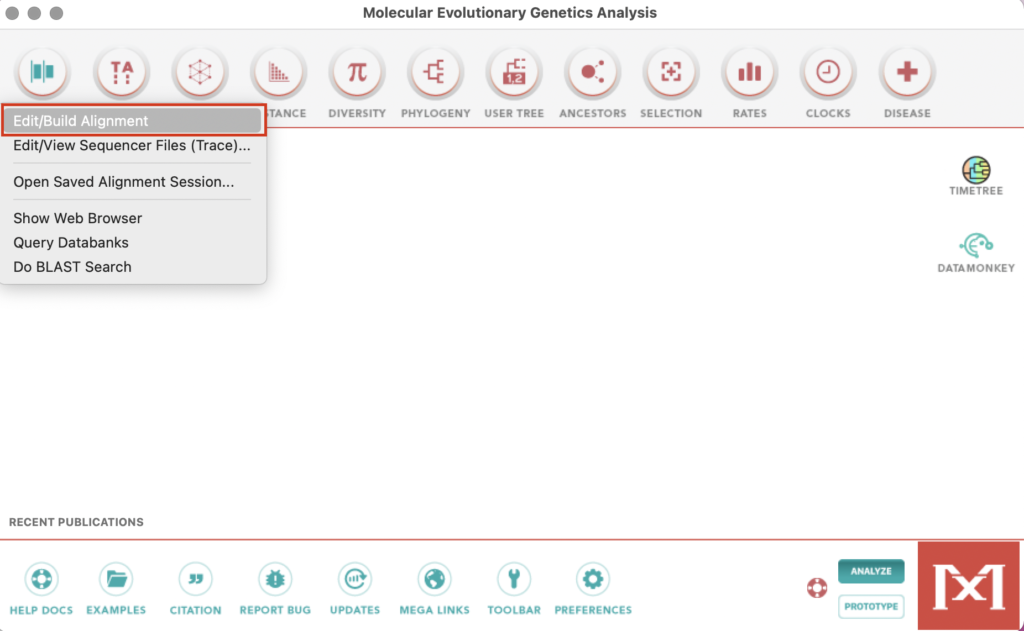1024x631 pixels.
Task: Open the Ancestors analysis icon
Action: coord(592,72)
